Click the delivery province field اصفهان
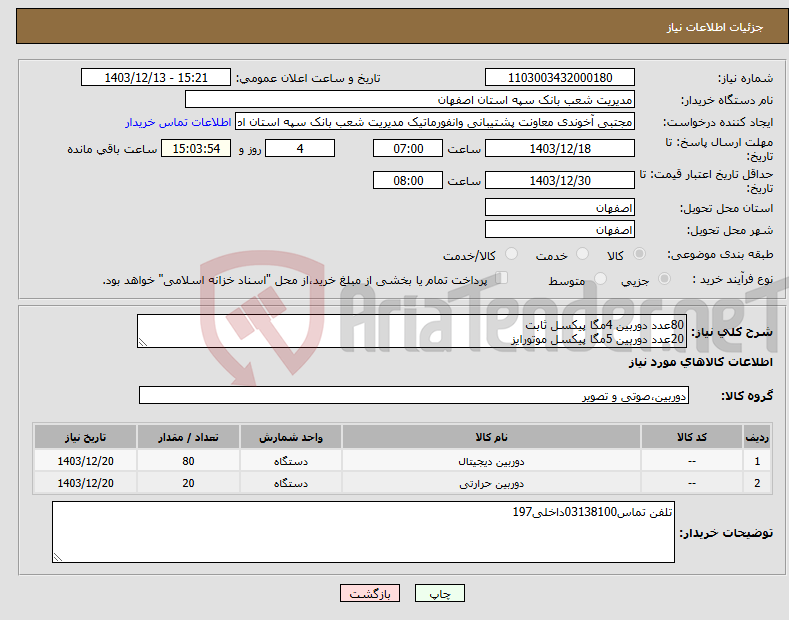Viewport: 789px width, 620px height. pos(560,207)
